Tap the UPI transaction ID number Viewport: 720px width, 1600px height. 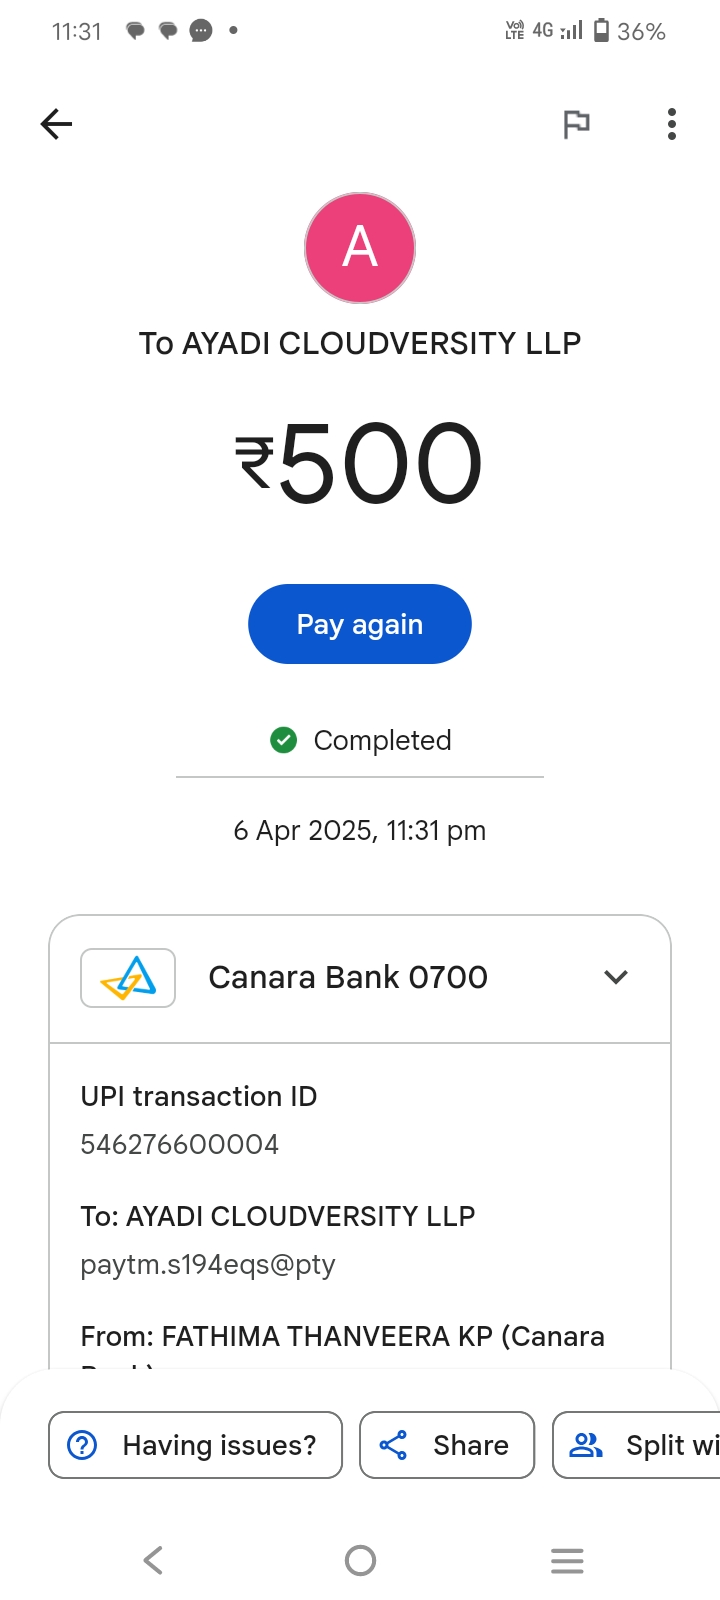180,1144
